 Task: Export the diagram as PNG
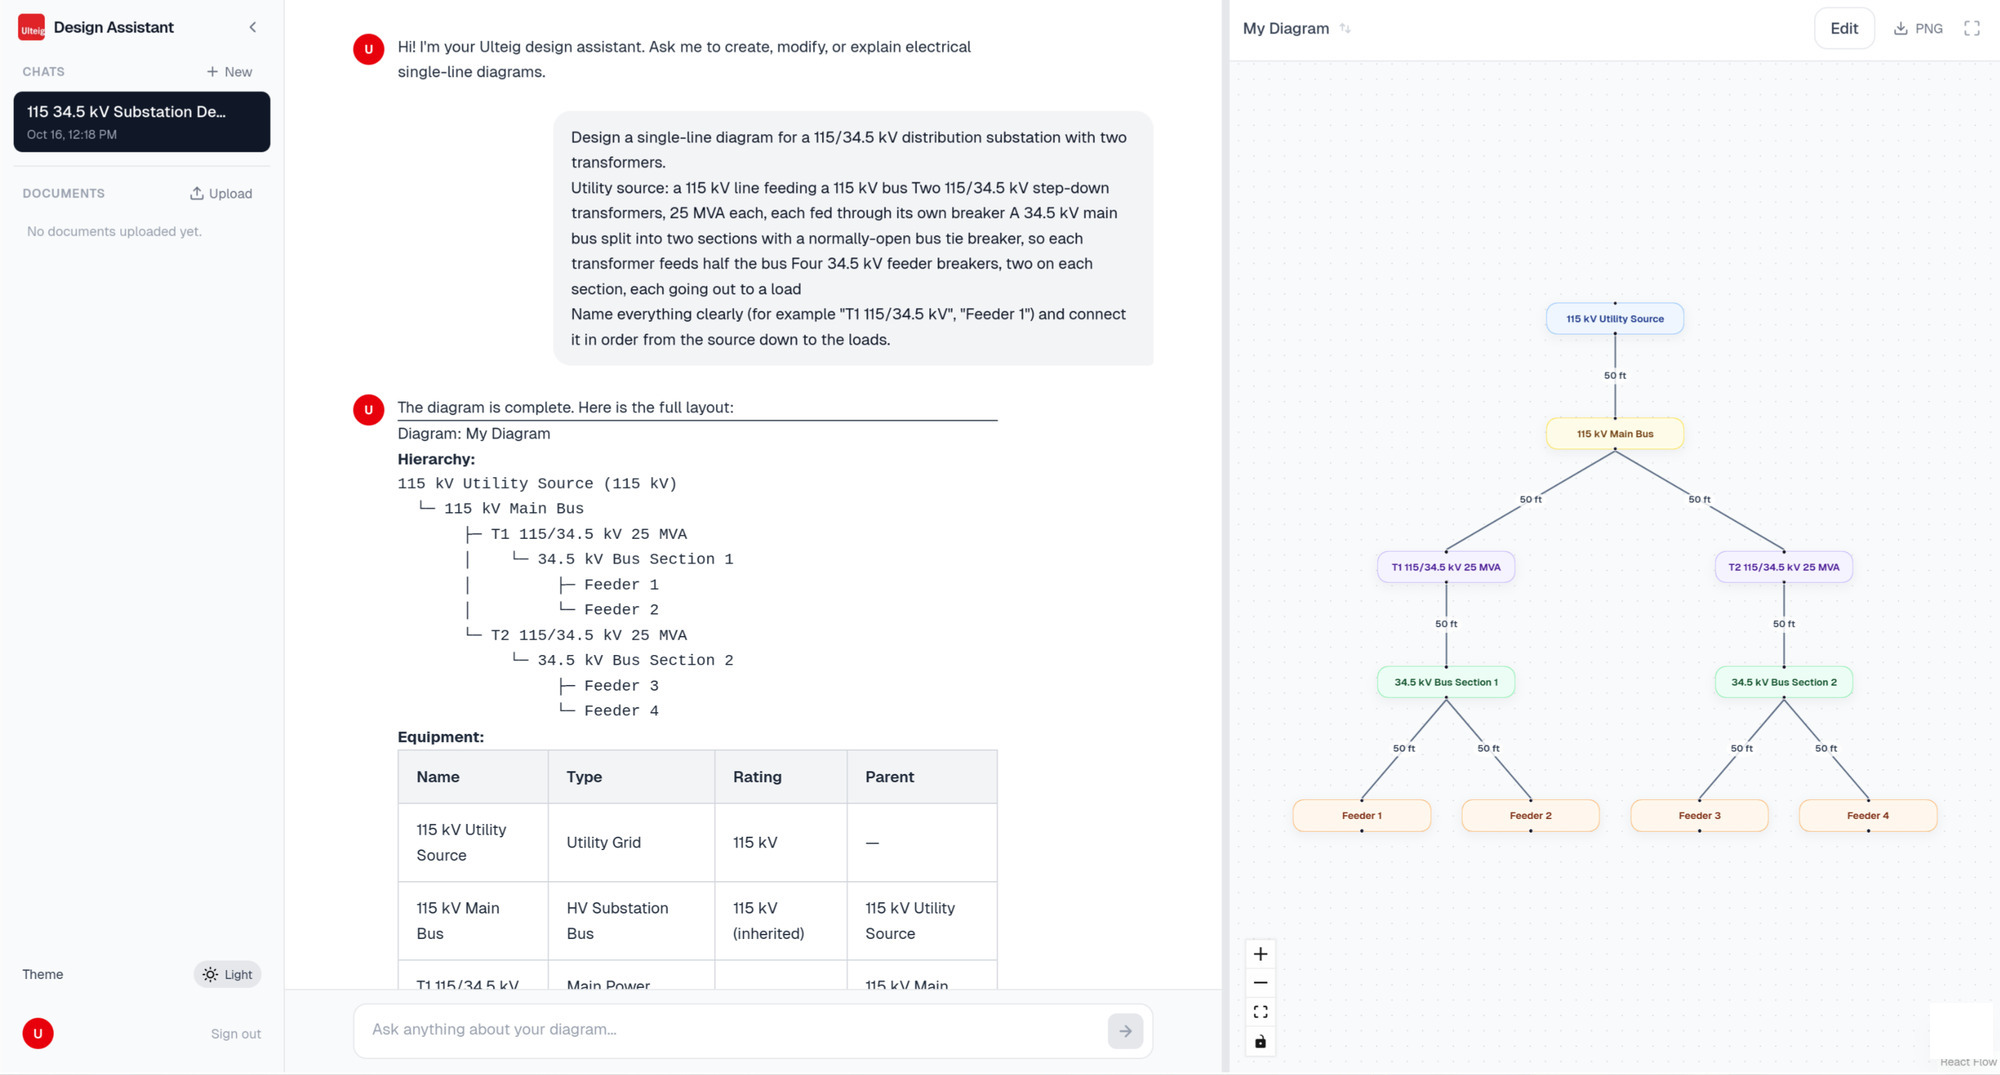point(1918,29)
